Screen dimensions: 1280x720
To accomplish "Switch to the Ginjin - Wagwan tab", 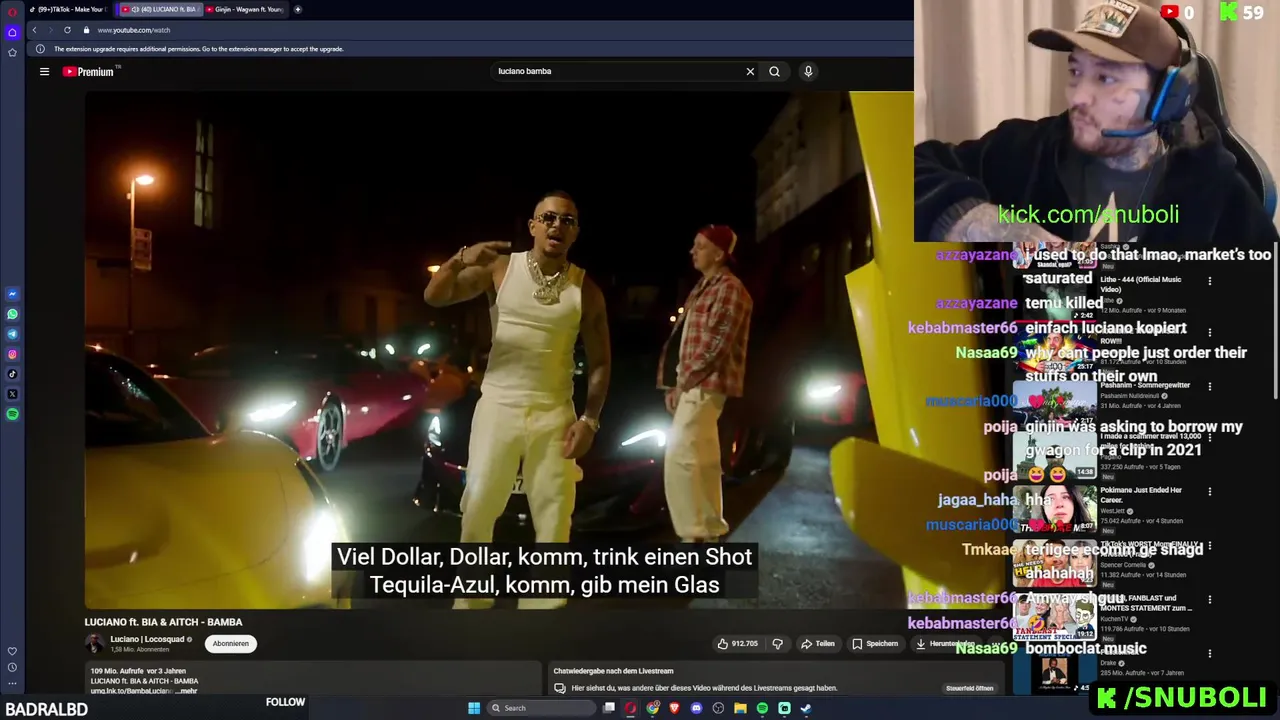I will (245, 9).
